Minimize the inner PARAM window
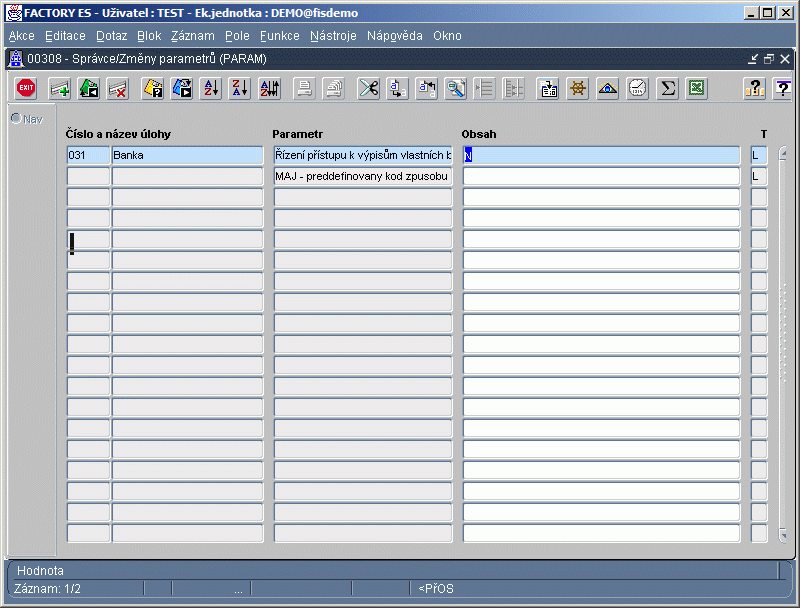The height and width of the screenshot is (608, 800). pos(753,59)
